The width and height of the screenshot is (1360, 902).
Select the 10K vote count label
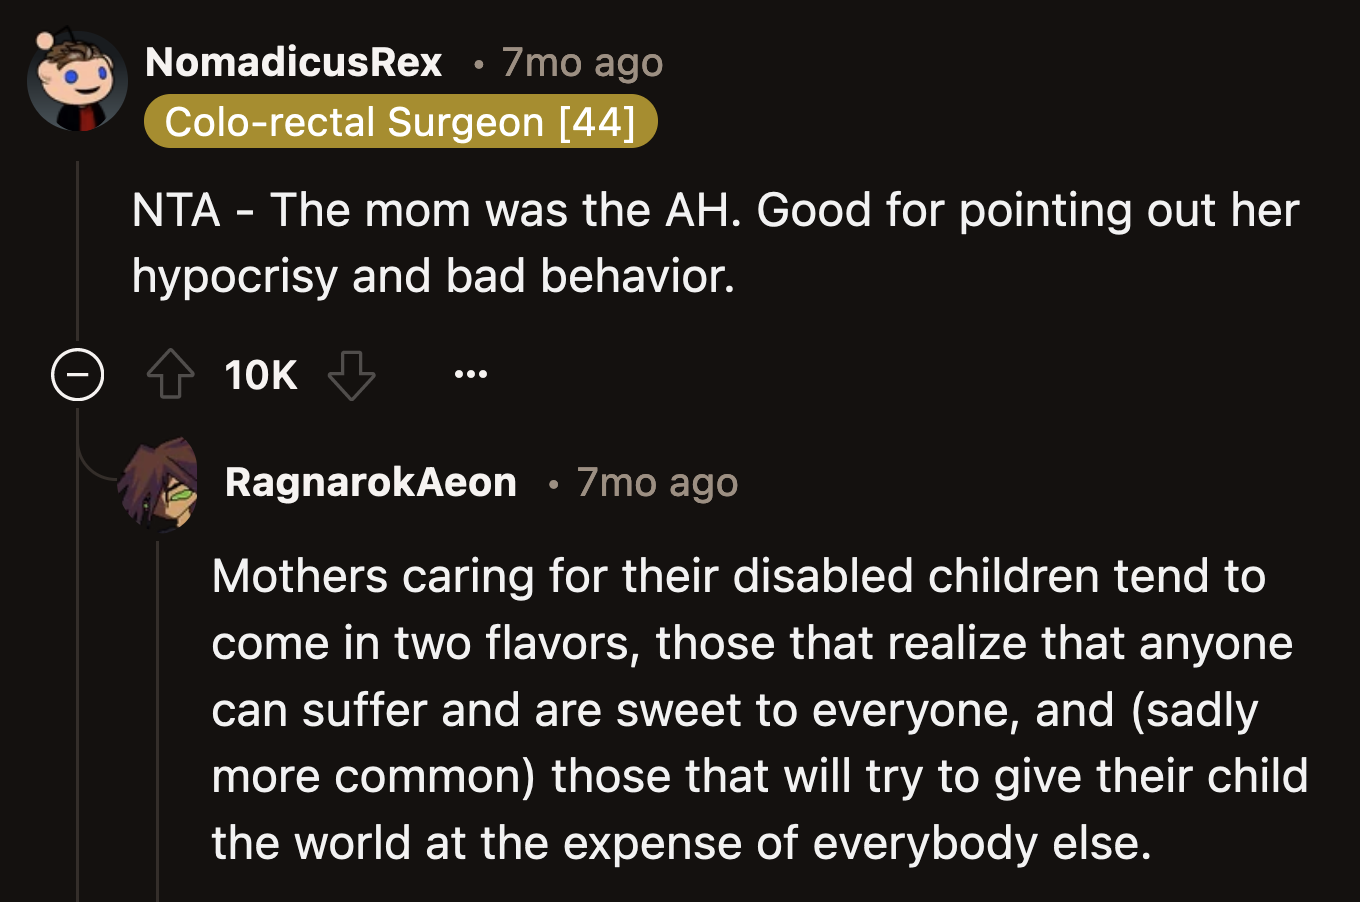(x=260, y=375)
